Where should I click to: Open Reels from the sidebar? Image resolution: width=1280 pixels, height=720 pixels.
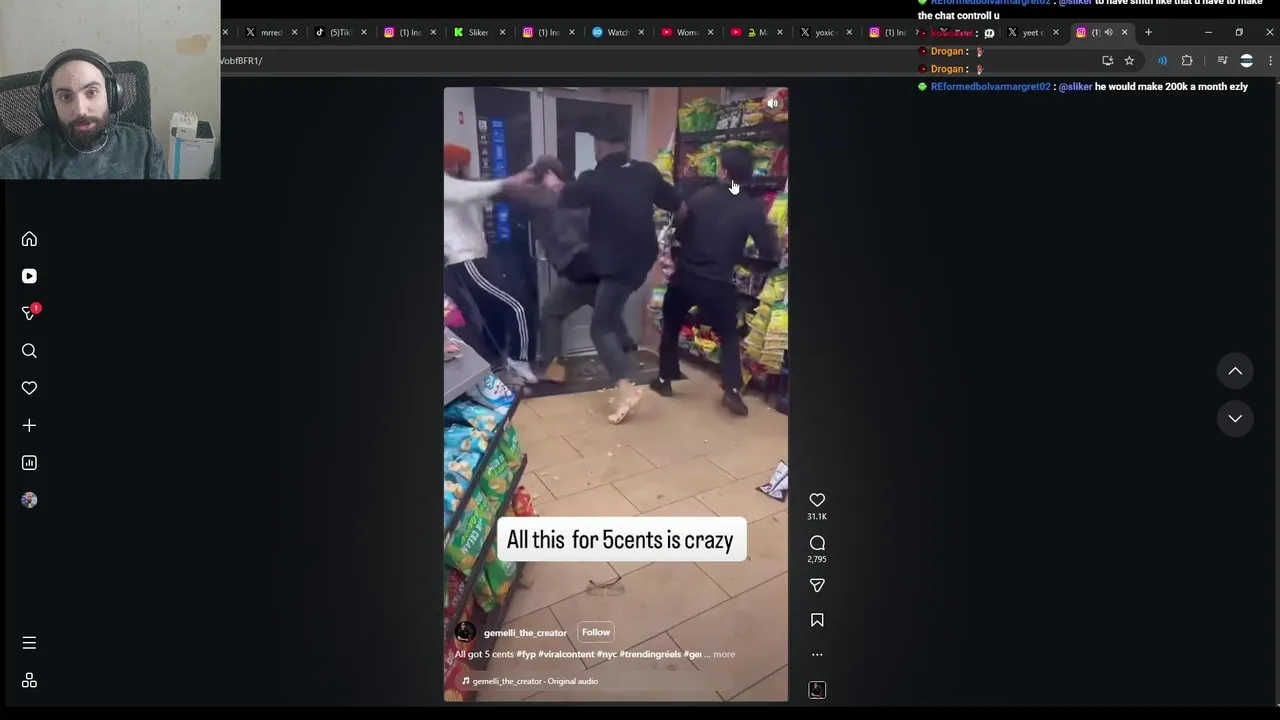(x=29, y=276)
